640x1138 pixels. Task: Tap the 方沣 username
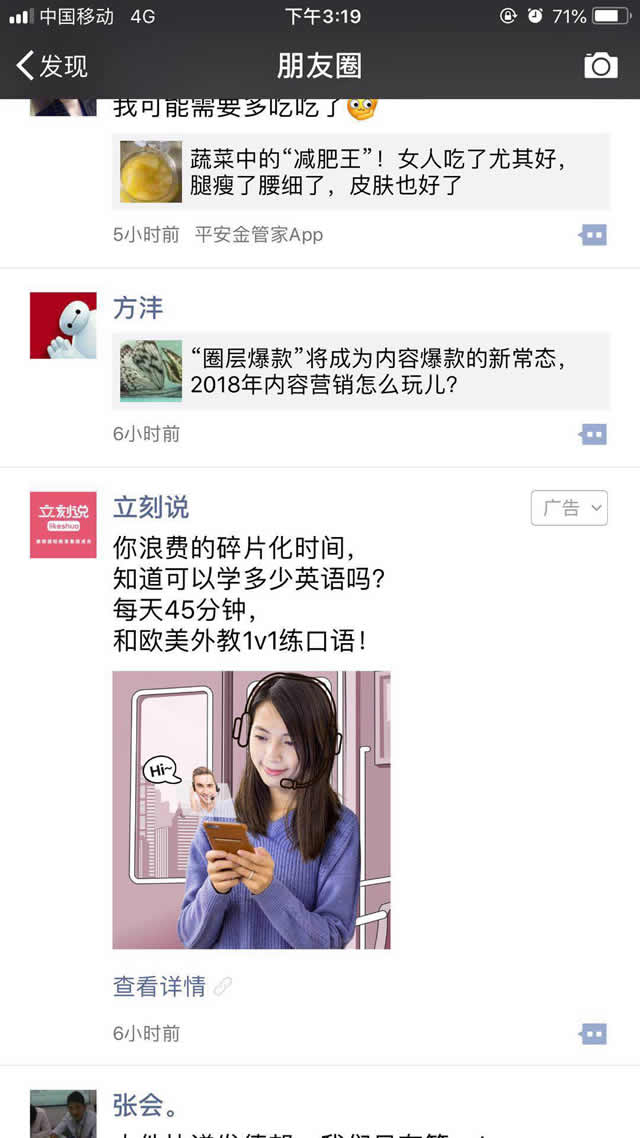point(138,308)
